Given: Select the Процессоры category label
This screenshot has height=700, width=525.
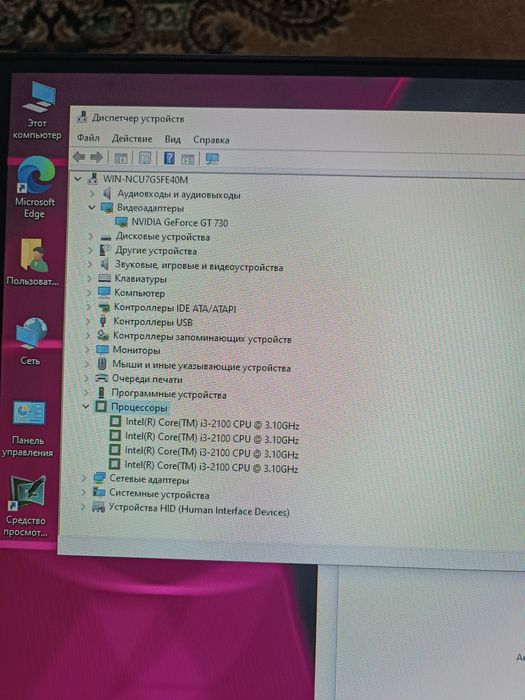Looking at the screenshot, I should point(139,408).
